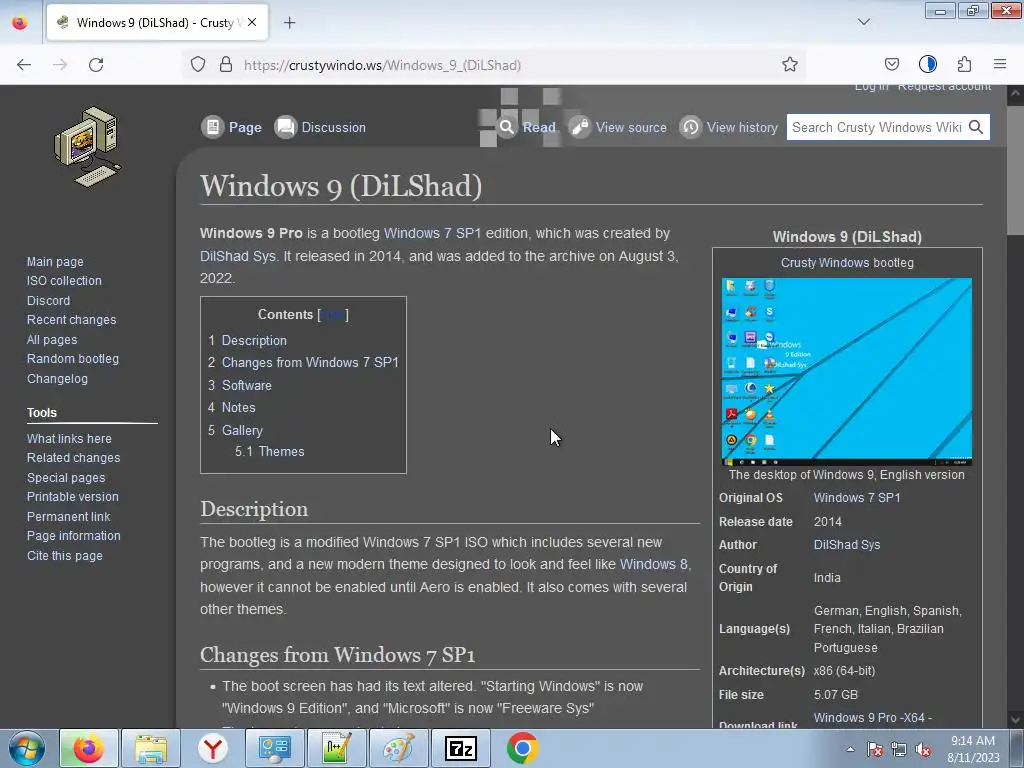Click the scrollbar down arrow
This screenshot has height=768, width=1024.
[1016, 720]
